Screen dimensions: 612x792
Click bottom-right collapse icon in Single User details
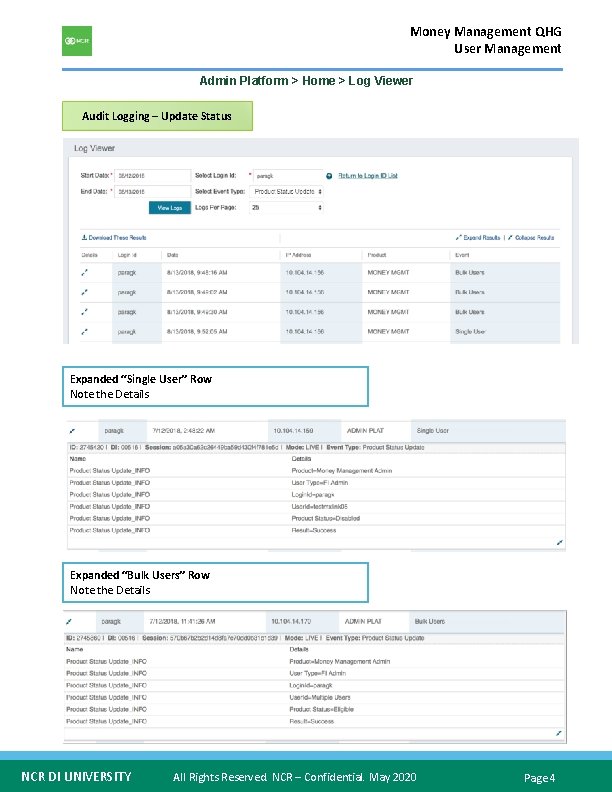tap(559, 542)
